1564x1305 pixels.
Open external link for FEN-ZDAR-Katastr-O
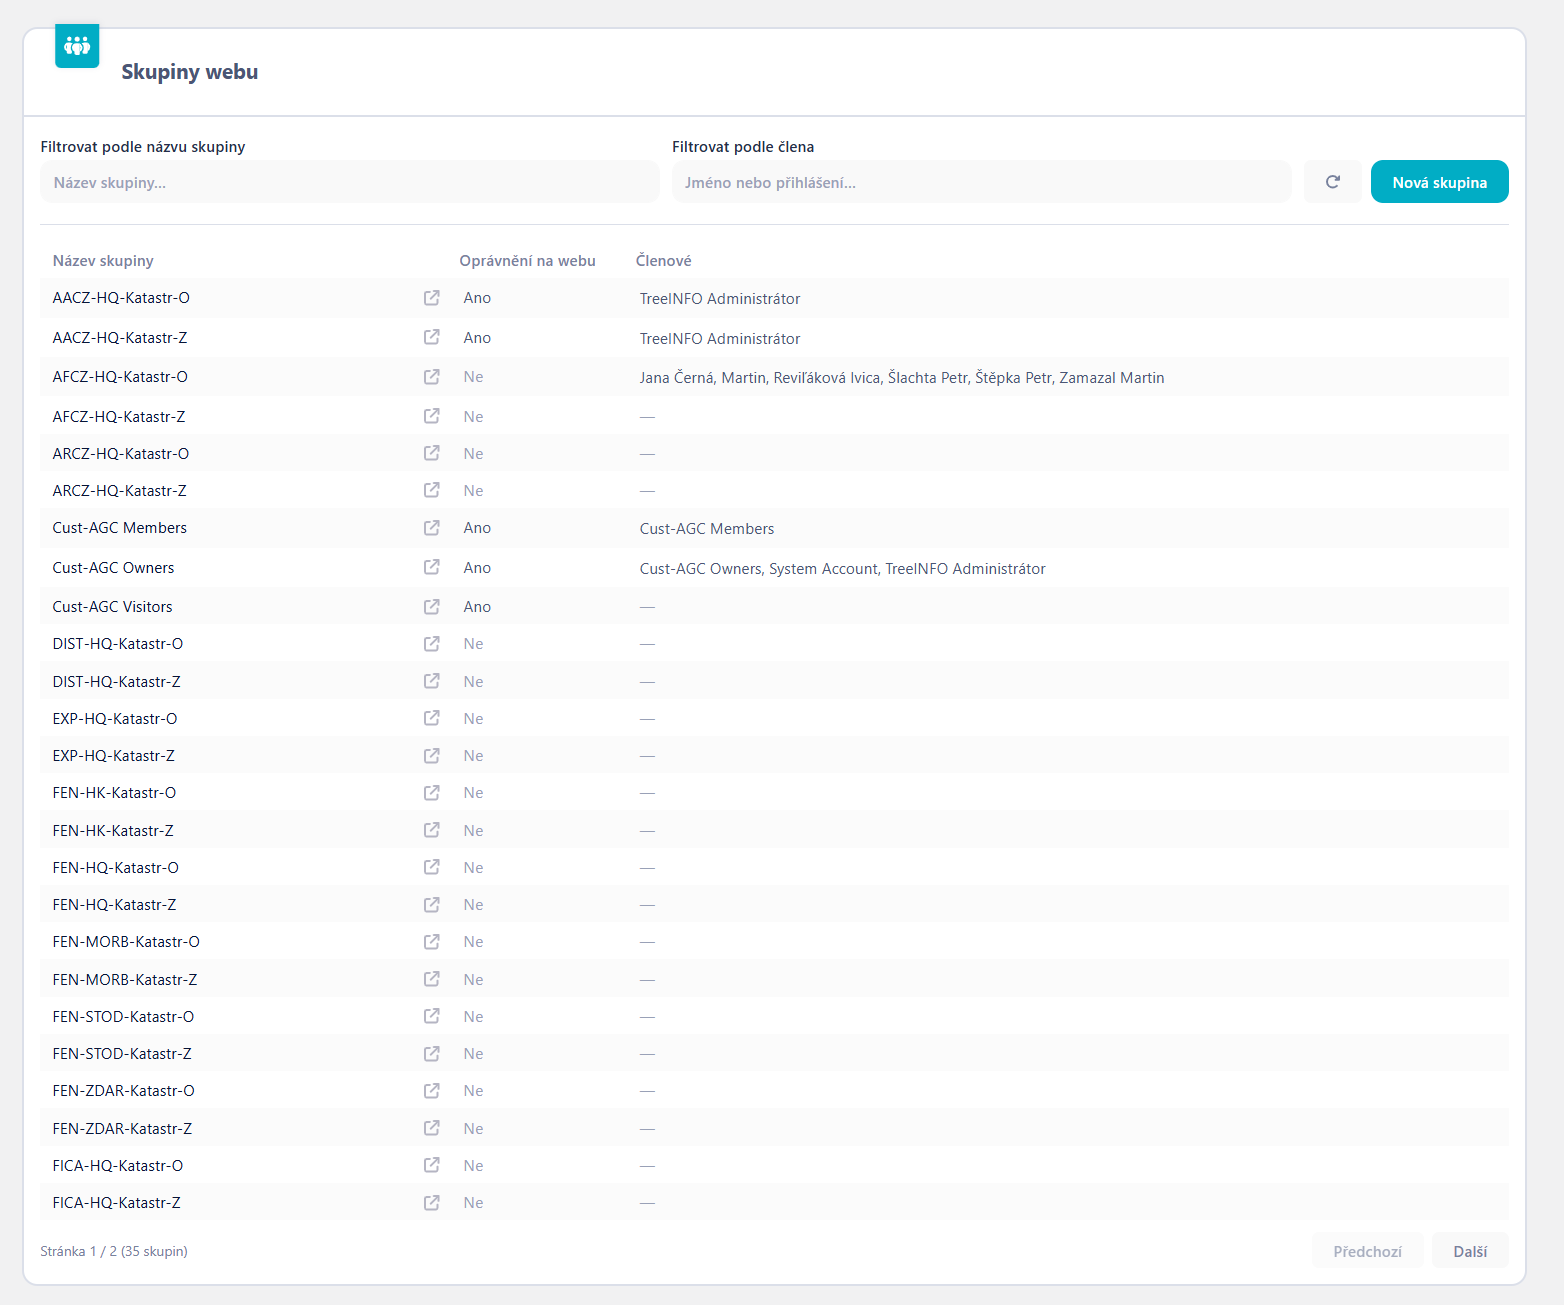pos(432,1091)
